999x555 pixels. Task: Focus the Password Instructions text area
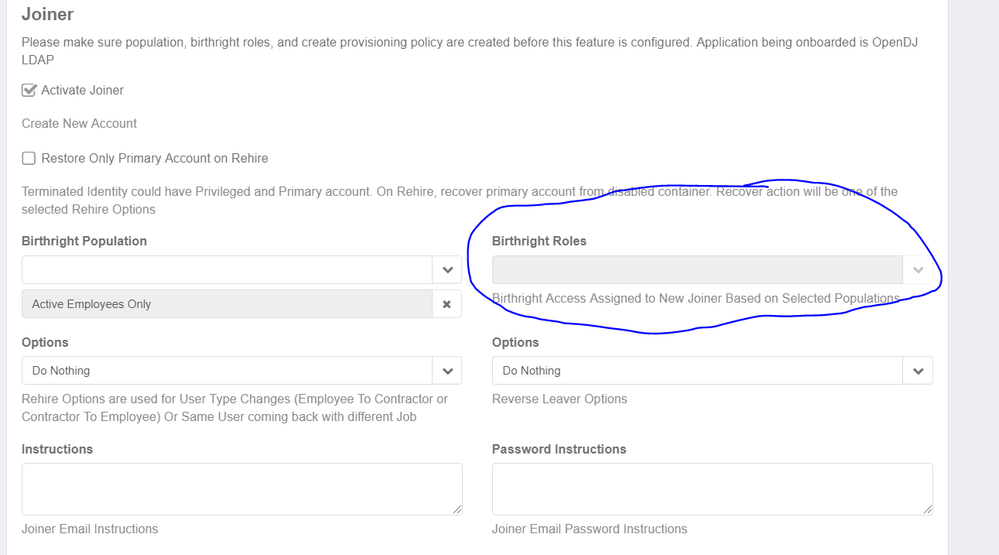click(712, 489)
